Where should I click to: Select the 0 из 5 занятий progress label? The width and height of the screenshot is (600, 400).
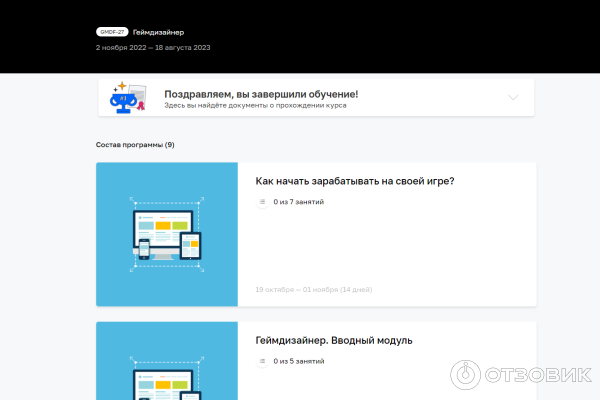pos(298,361)
